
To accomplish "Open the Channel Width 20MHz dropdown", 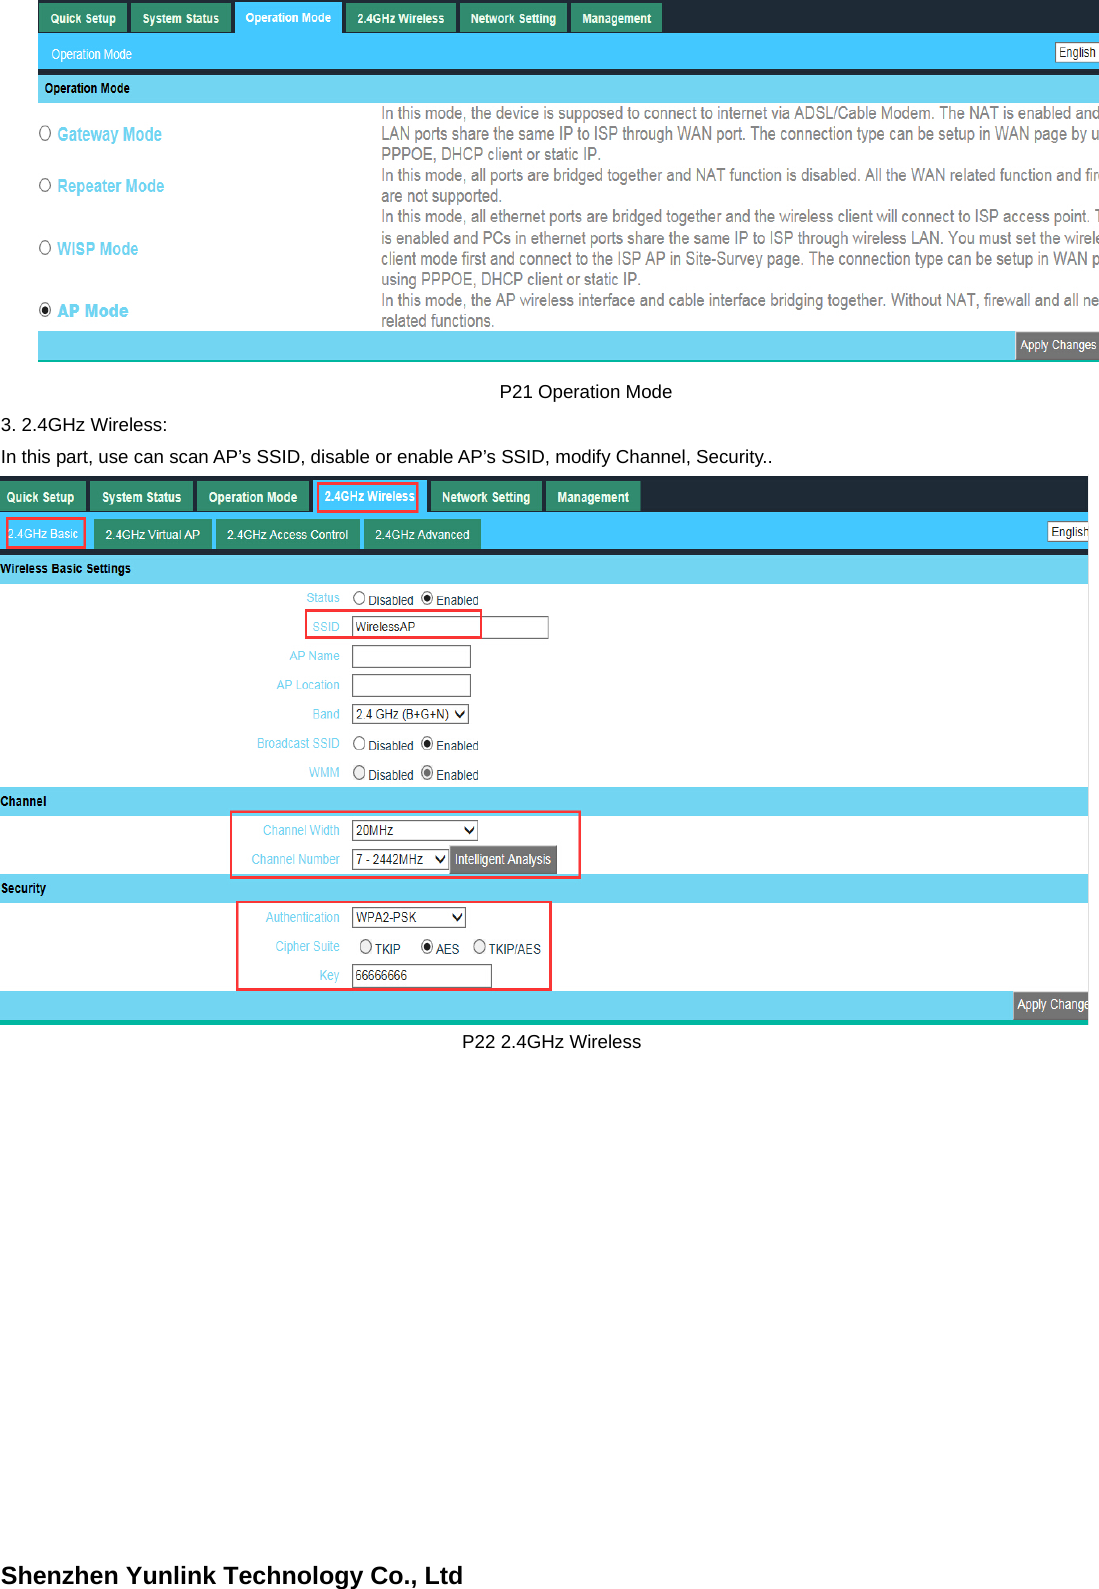I will tap(415, 830).
